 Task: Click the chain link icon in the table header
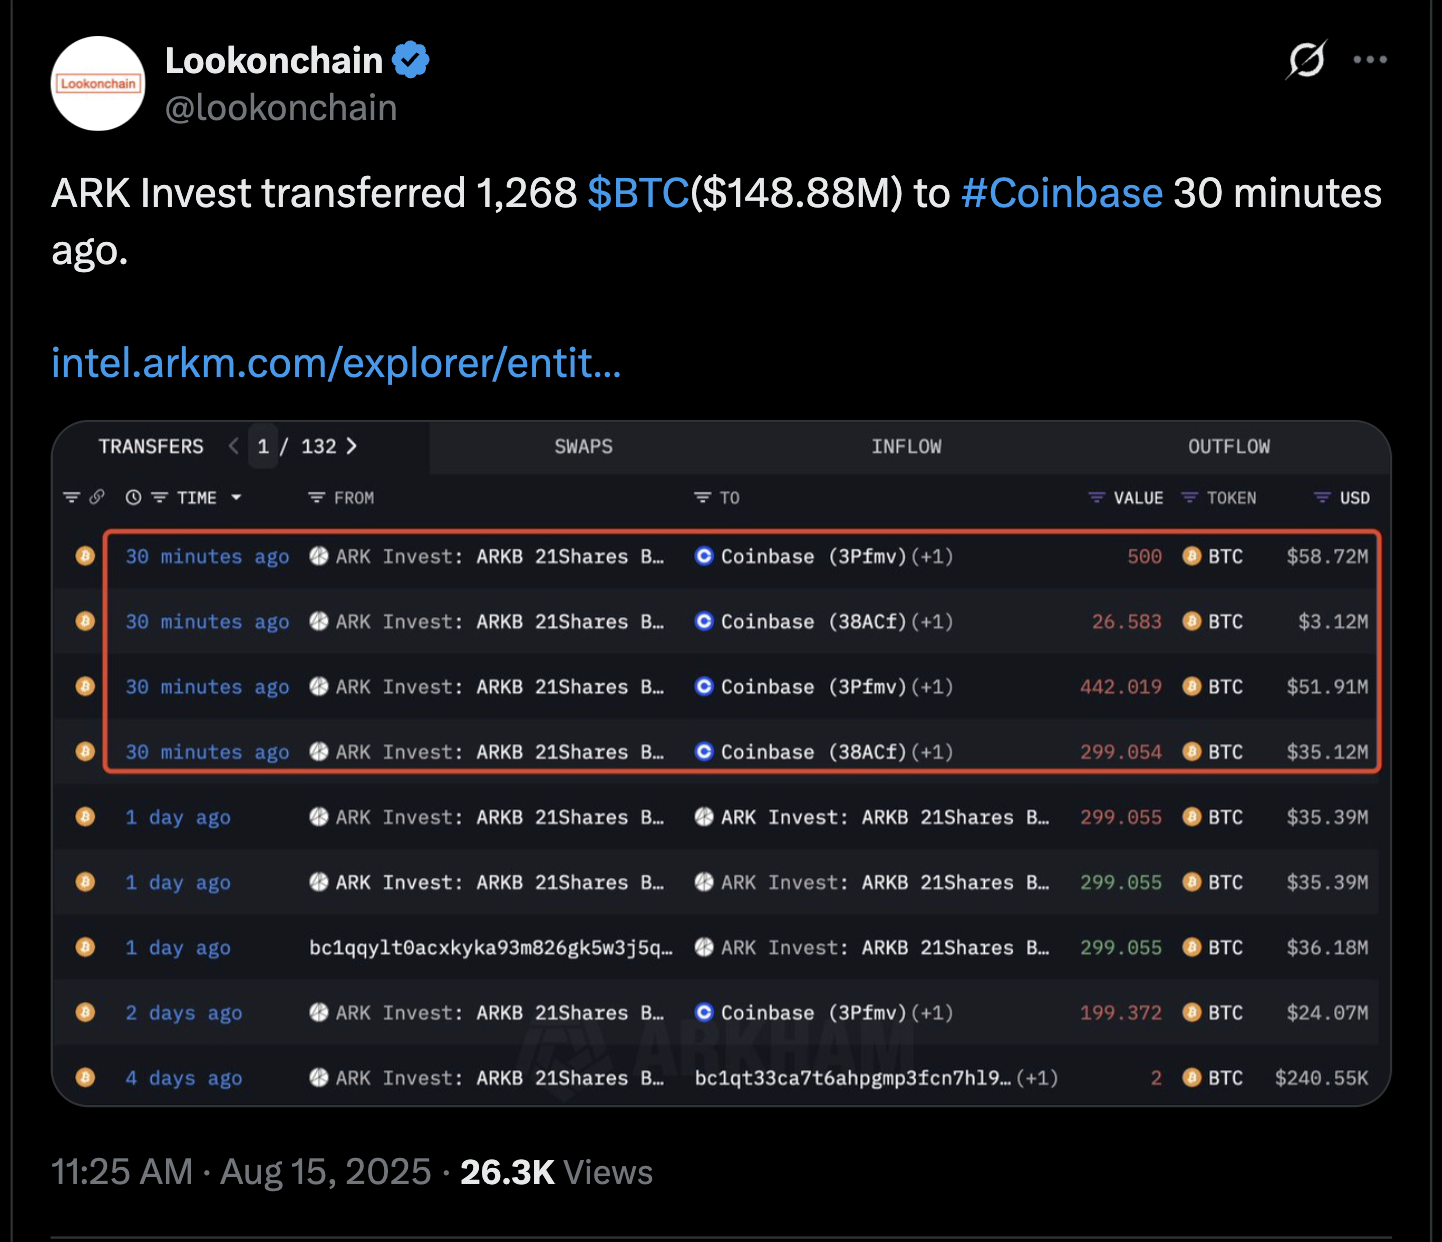click(97, 497)
